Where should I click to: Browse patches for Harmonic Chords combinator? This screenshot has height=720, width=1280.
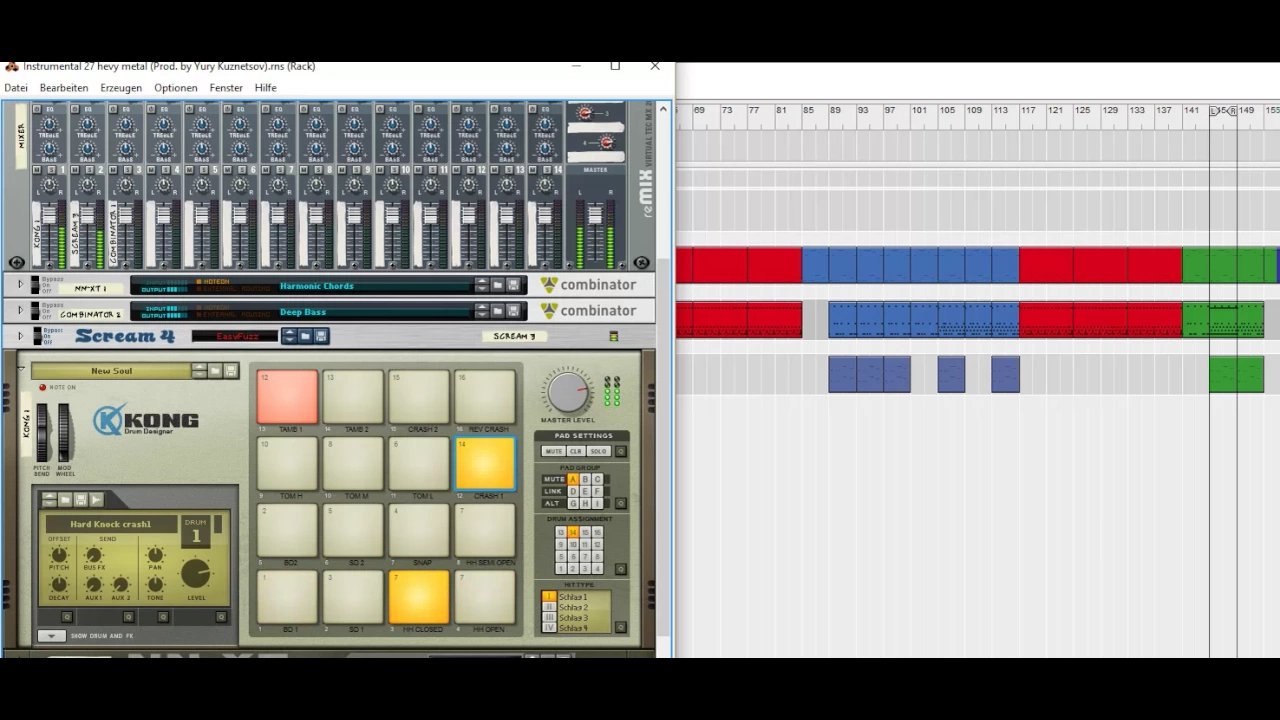[497, 285]
